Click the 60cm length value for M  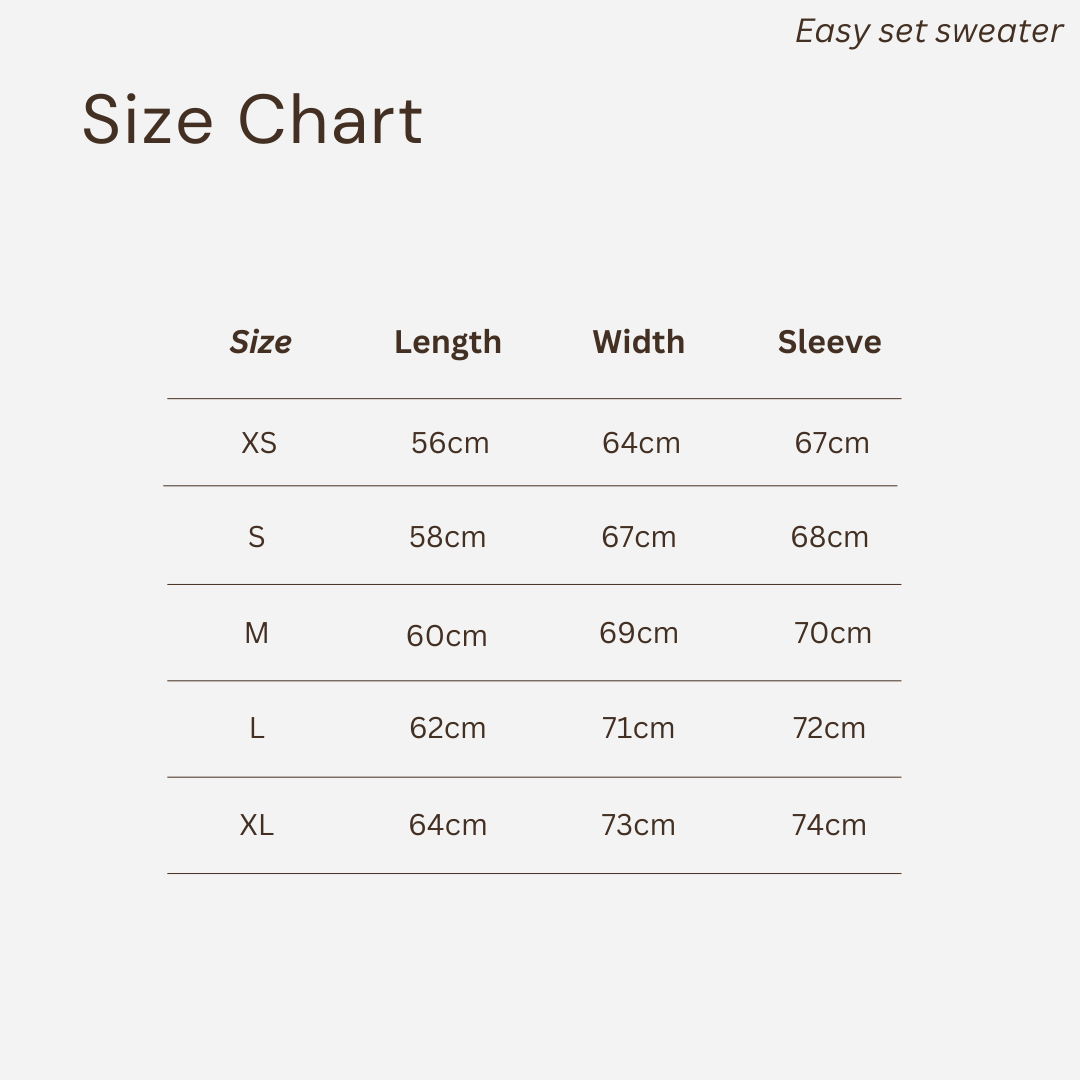click(447, 636)
